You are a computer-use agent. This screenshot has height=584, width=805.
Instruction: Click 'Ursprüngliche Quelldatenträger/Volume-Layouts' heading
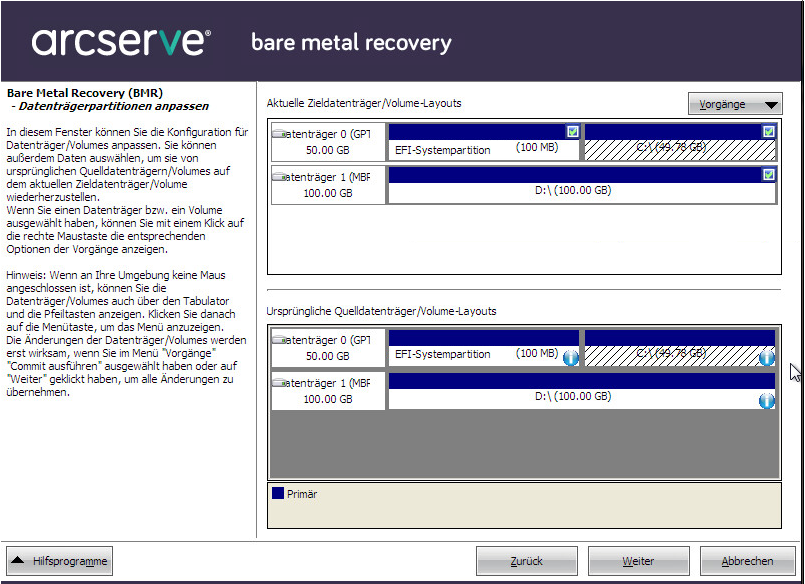[x=381, y=311]
